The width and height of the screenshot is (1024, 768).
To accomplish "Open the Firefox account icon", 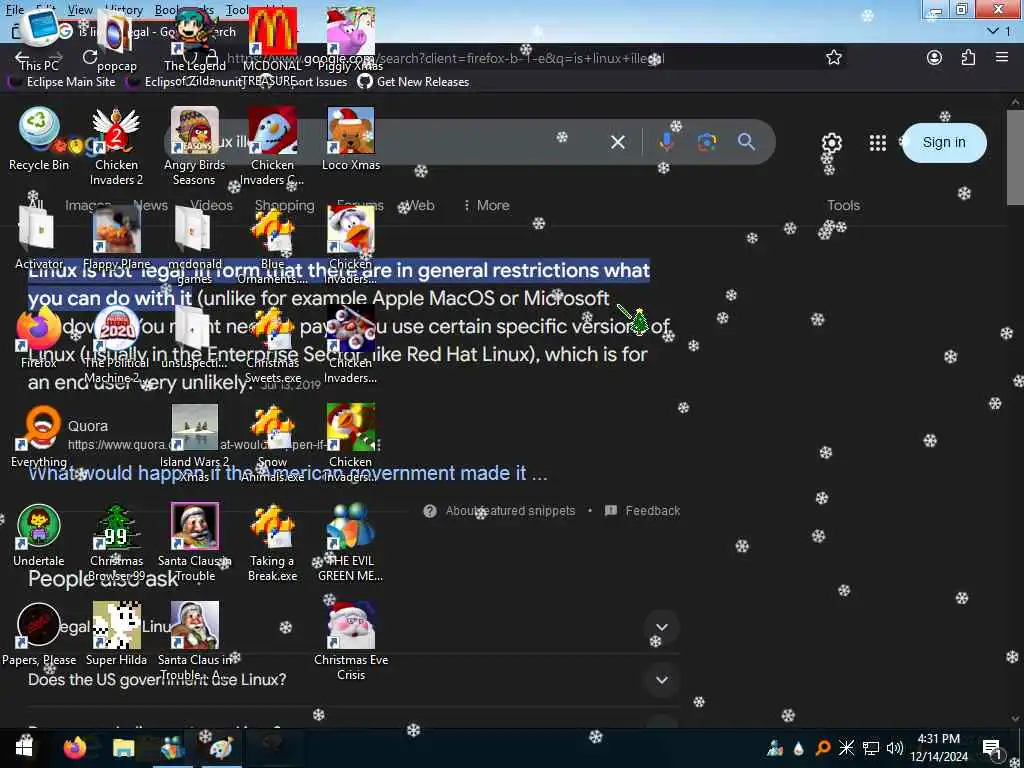I will click(x=935, y=57).
